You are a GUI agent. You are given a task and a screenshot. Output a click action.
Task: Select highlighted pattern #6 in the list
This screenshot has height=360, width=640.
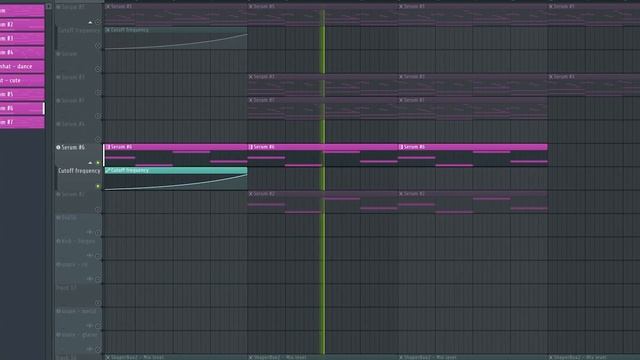(x=22, y=108)
